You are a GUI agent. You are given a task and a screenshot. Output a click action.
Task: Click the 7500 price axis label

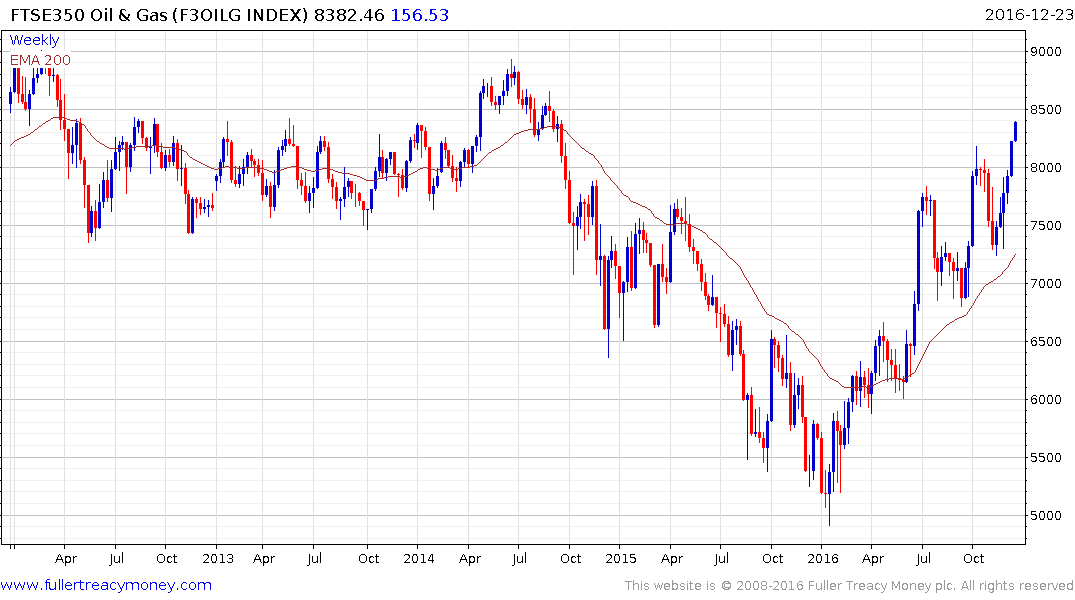point(1046,226)
